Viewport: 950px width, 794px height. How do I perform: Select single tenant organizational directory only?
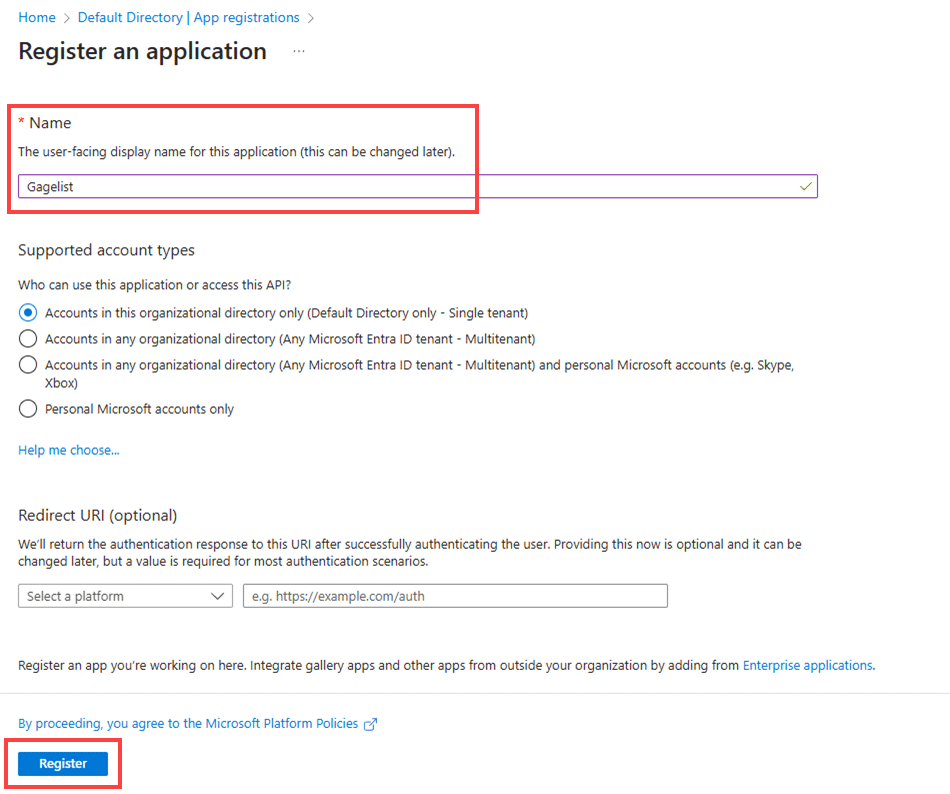click(28, 313)
